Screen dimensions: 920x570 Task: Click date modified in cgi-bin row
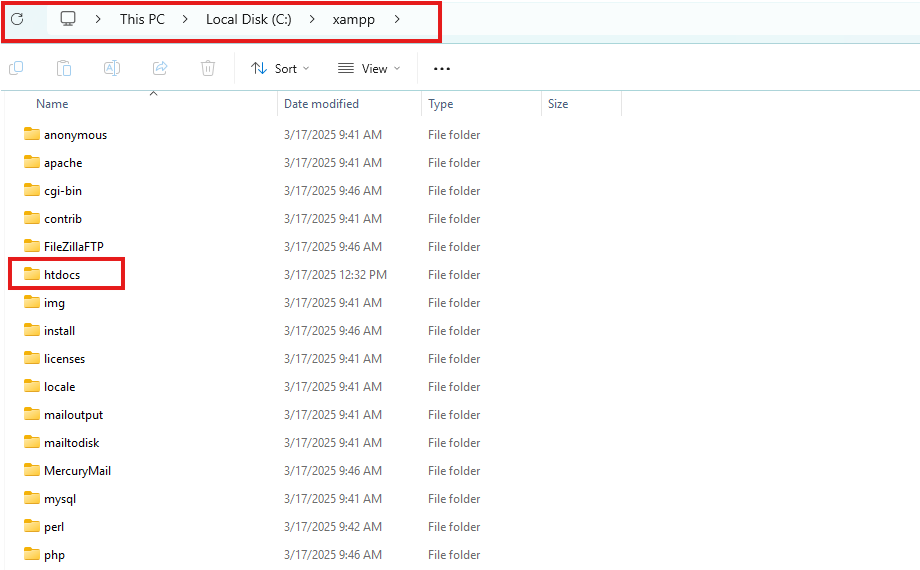(x=333, y=191)
